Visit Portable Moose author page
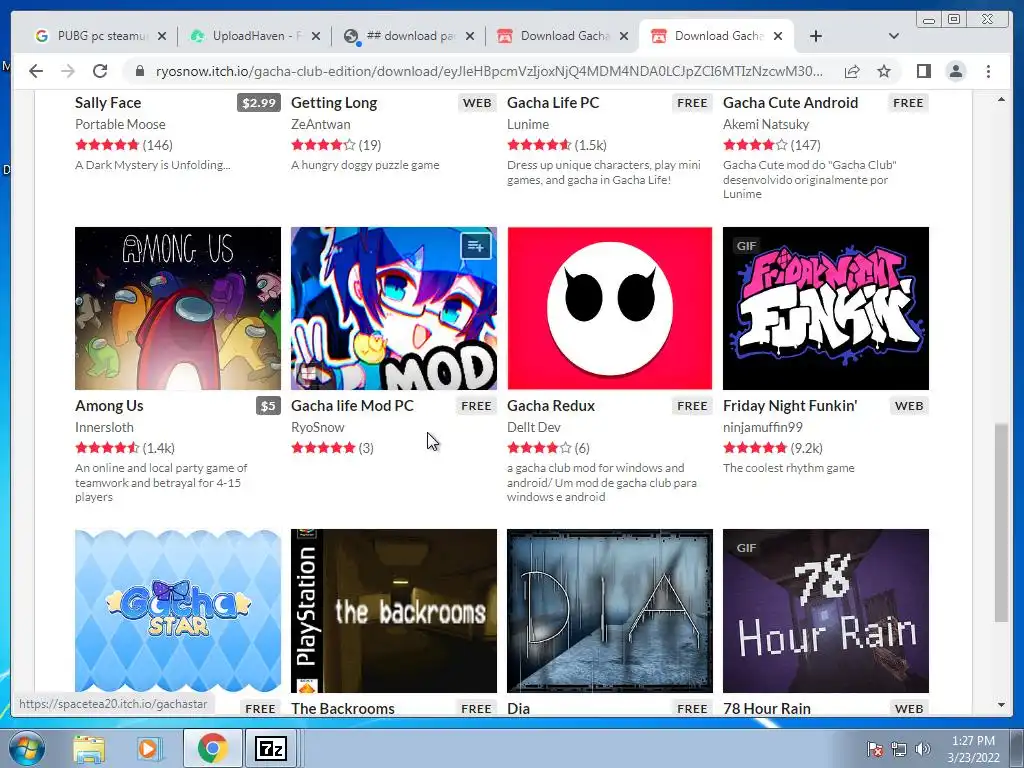This screenshot has width=1024, height=768. click(120, 124)
